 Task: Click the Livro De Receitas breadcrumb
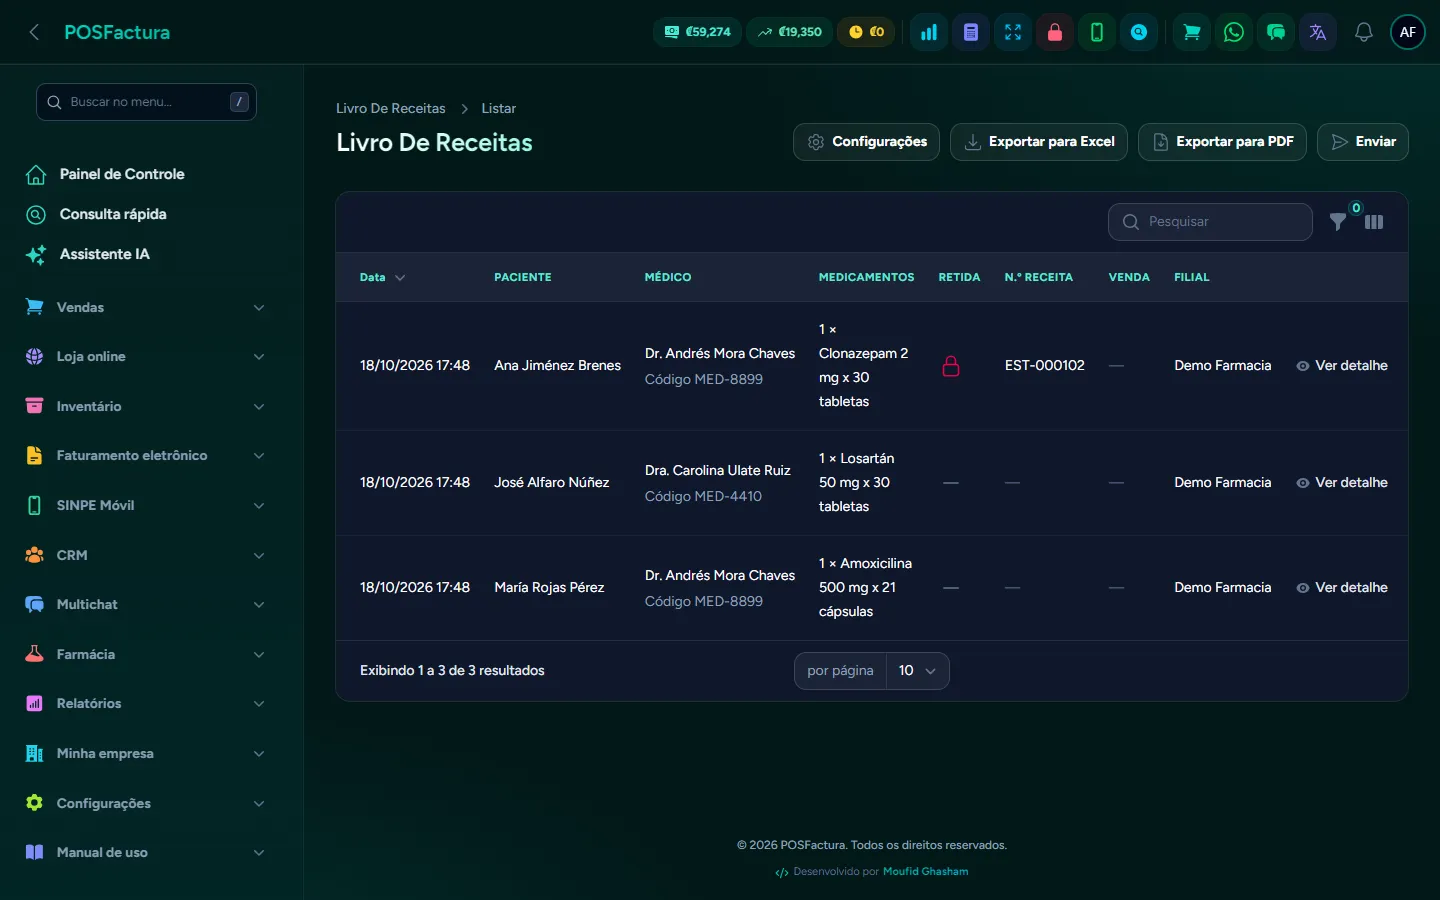click(x=391, y=108)
